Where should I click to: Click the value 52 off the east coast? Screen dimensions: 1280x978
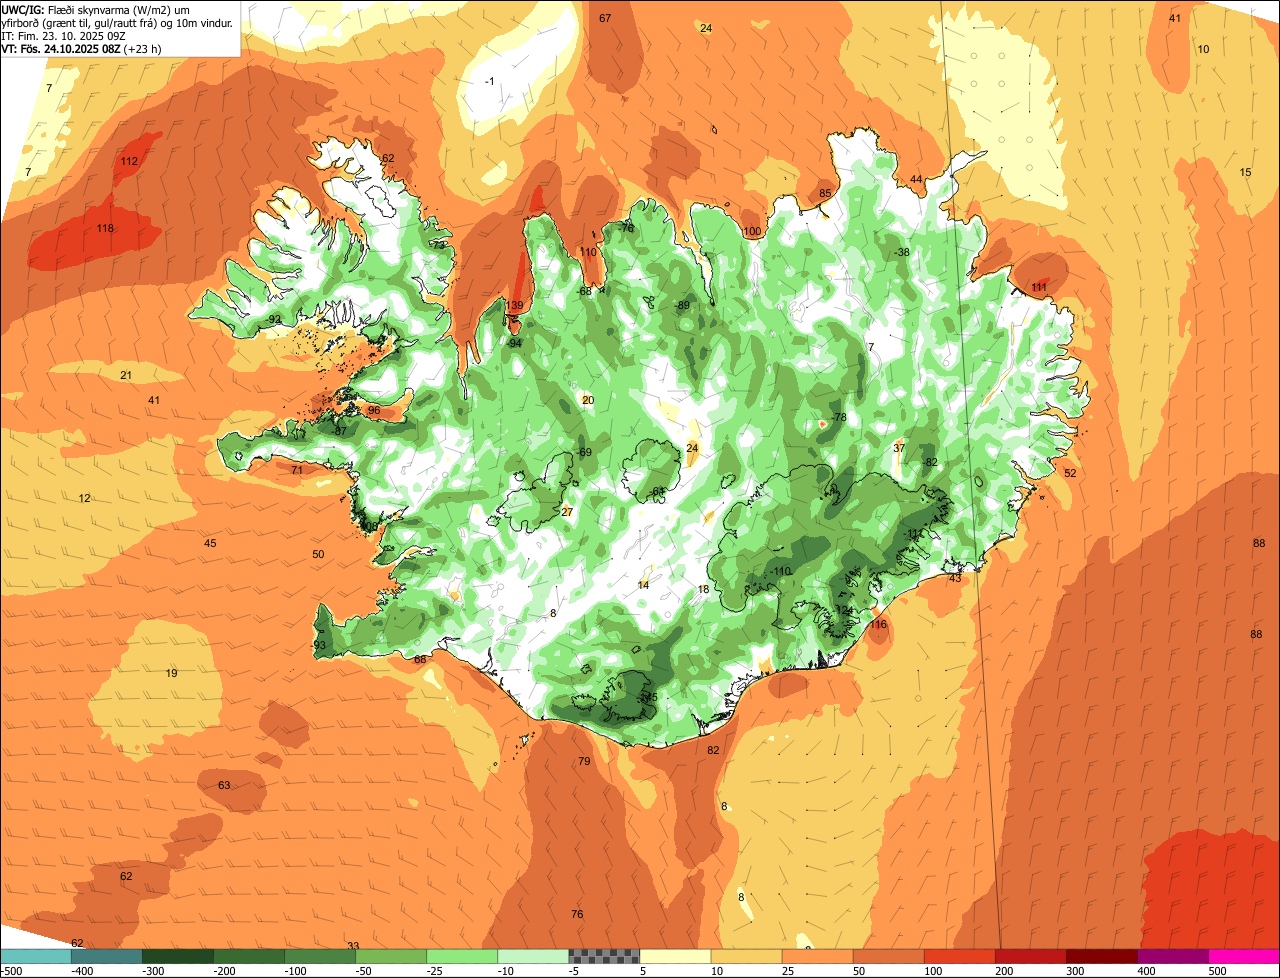tap(1070, 474)
